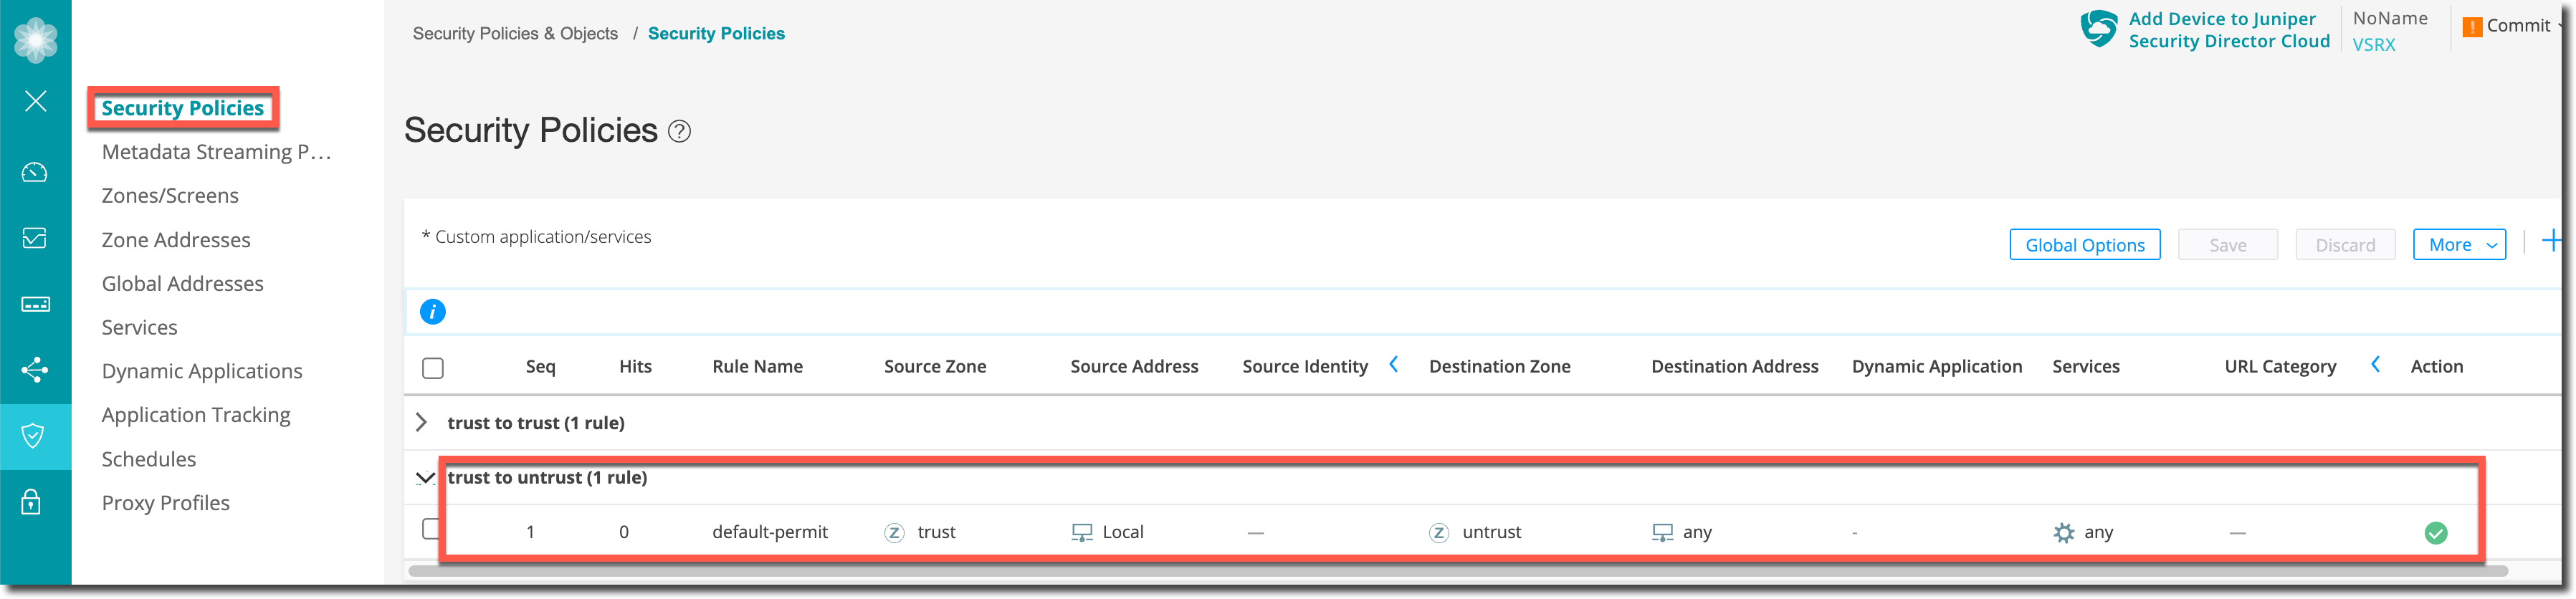Close the side menu with X icon
This screenshot has height=599, width=2576.
tap(36, 101)
